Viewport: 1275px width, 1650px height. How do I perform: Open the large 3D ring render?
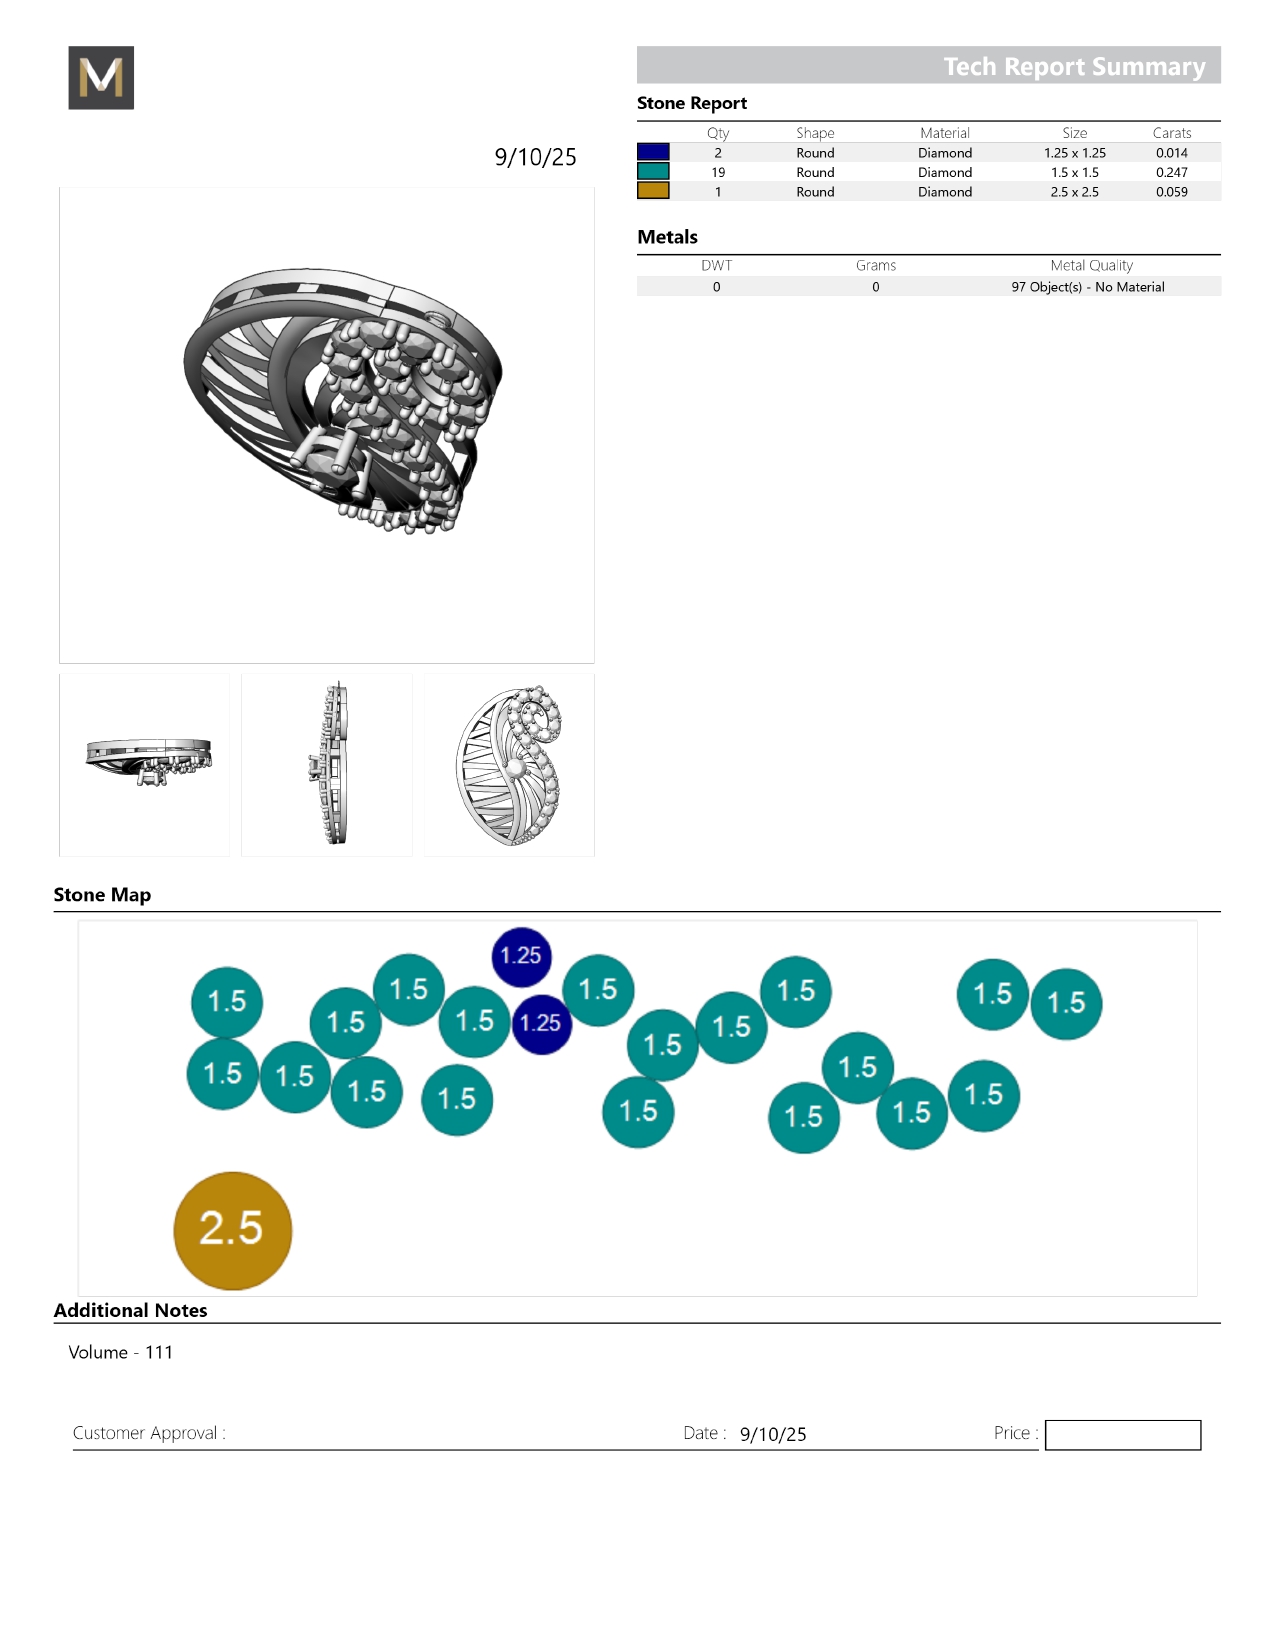[x=327, y=425]
